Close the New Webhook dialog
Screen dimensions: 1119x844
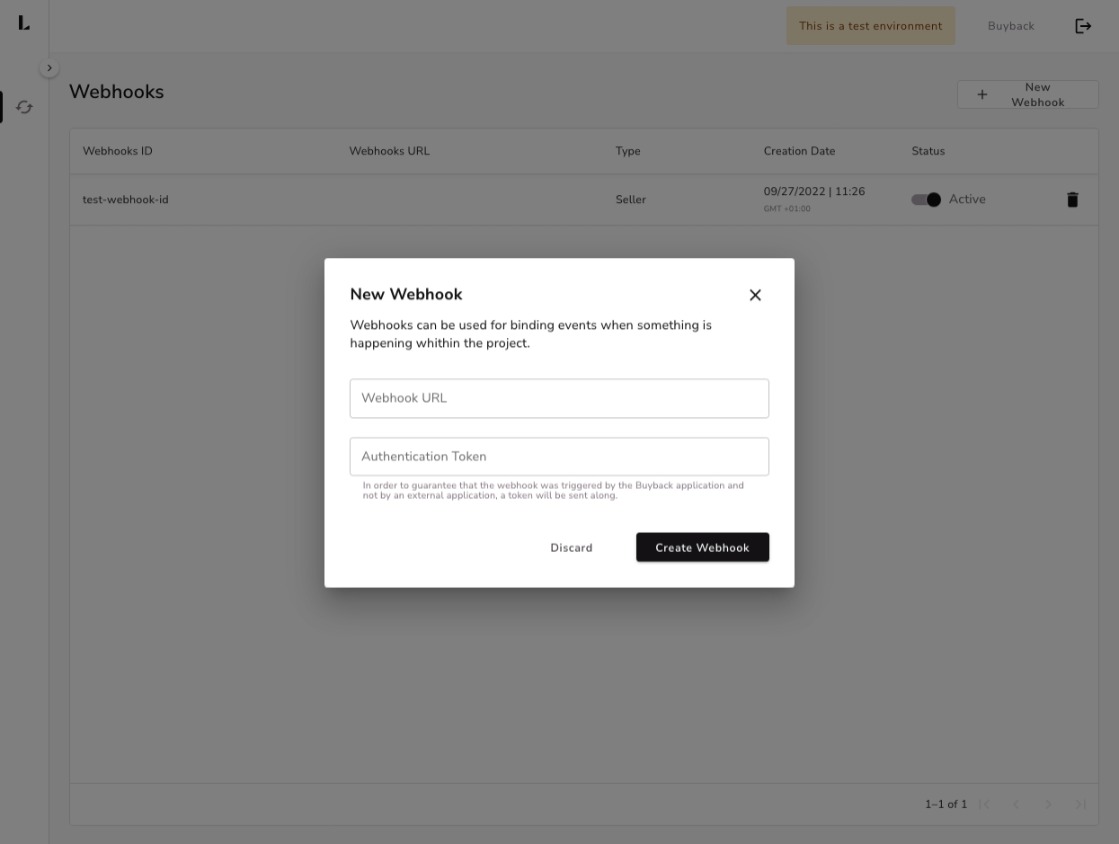755,295
